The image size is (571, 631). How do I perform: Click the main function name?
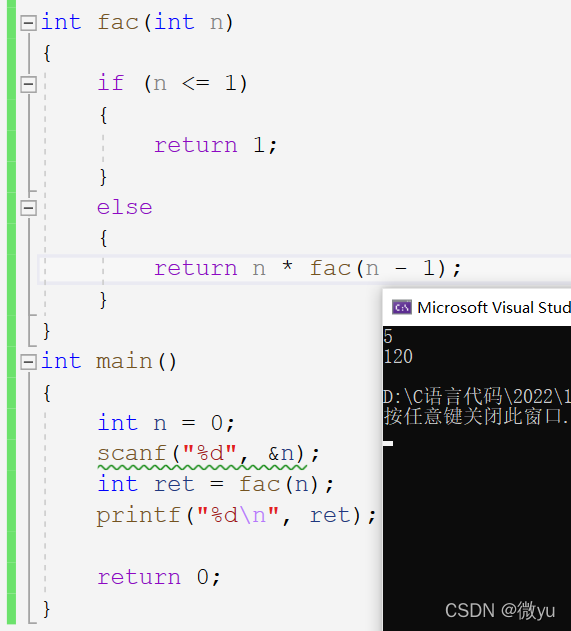click(124, 361)
